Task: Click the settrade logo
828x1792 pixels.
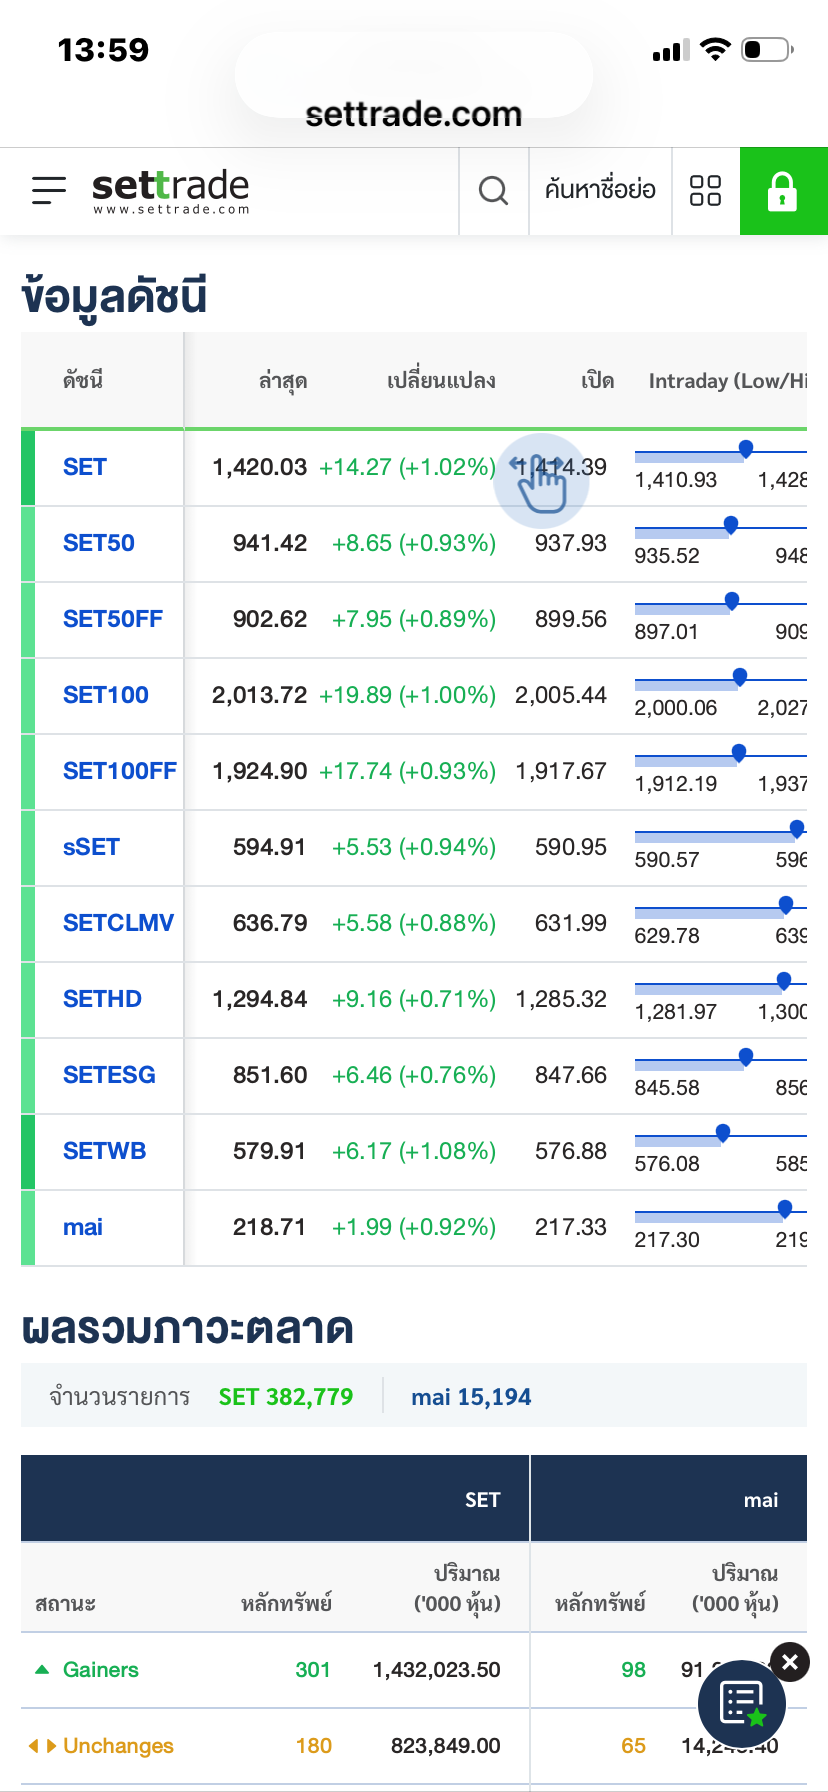Action: pos(171,190)
